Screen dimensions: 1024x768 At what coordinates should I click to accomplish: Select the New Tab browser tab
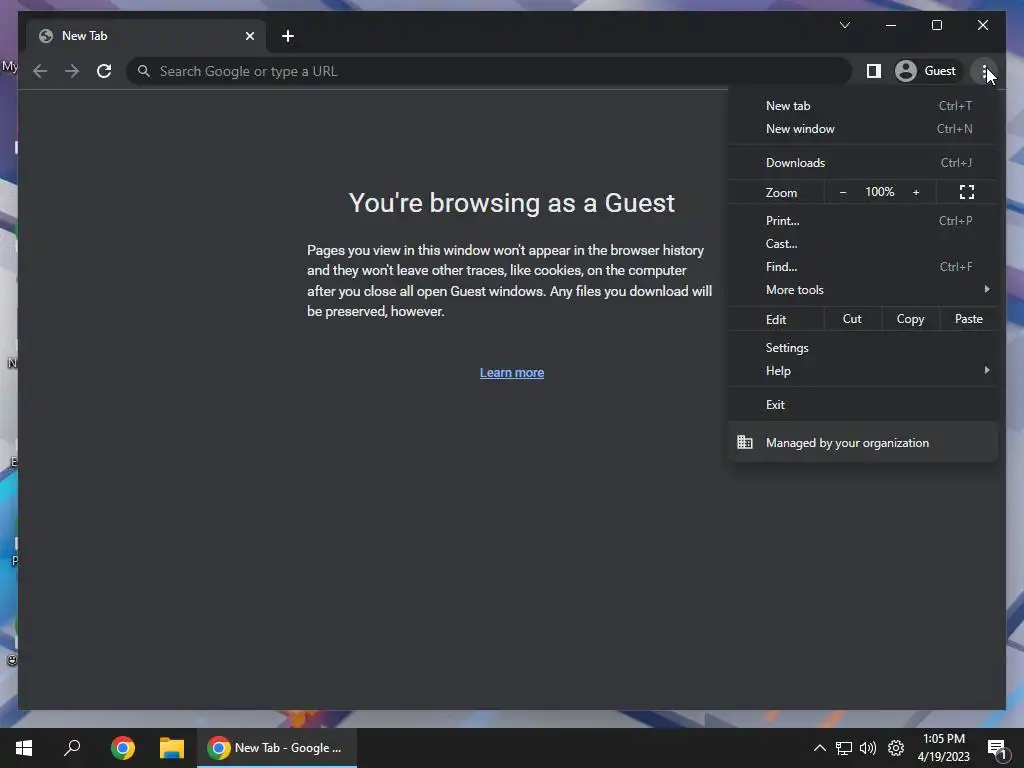click(146, 36)
